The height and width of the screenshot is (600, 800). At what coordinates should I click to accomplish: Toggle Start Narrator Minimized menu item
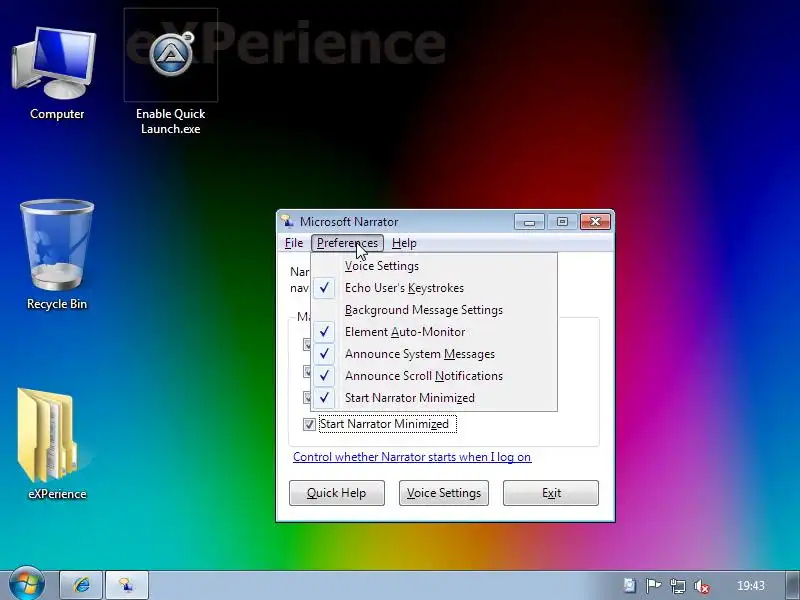coord(434,397)
